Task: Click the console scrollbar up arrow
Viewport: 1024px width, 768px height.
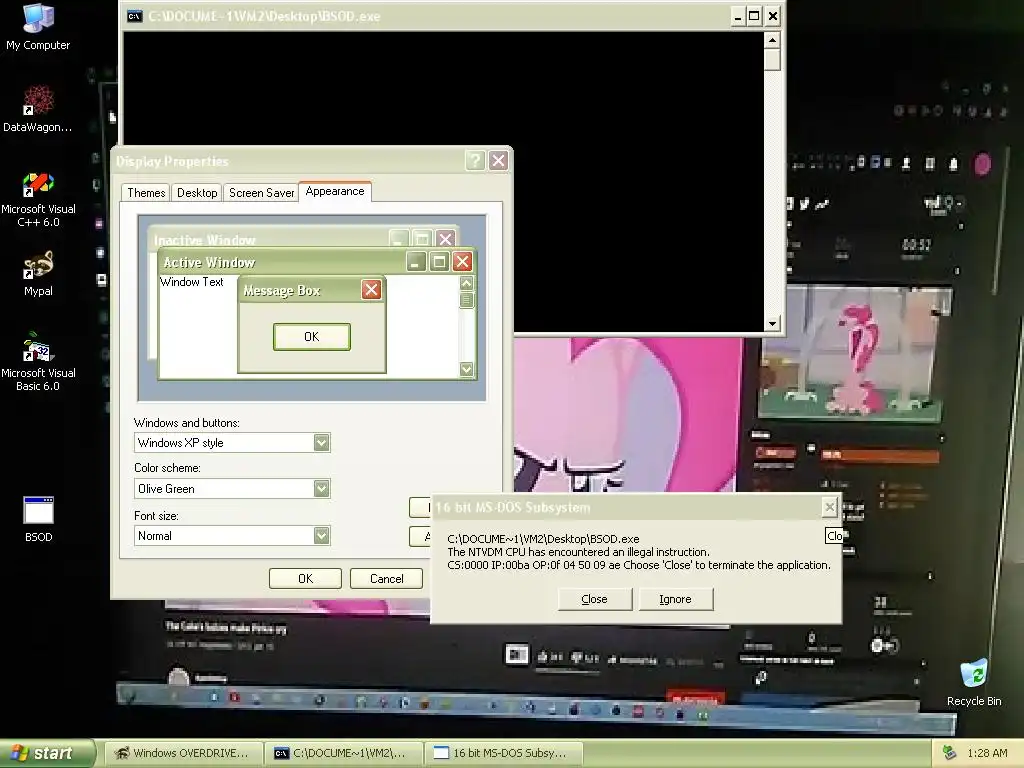Action: (772, 40)
